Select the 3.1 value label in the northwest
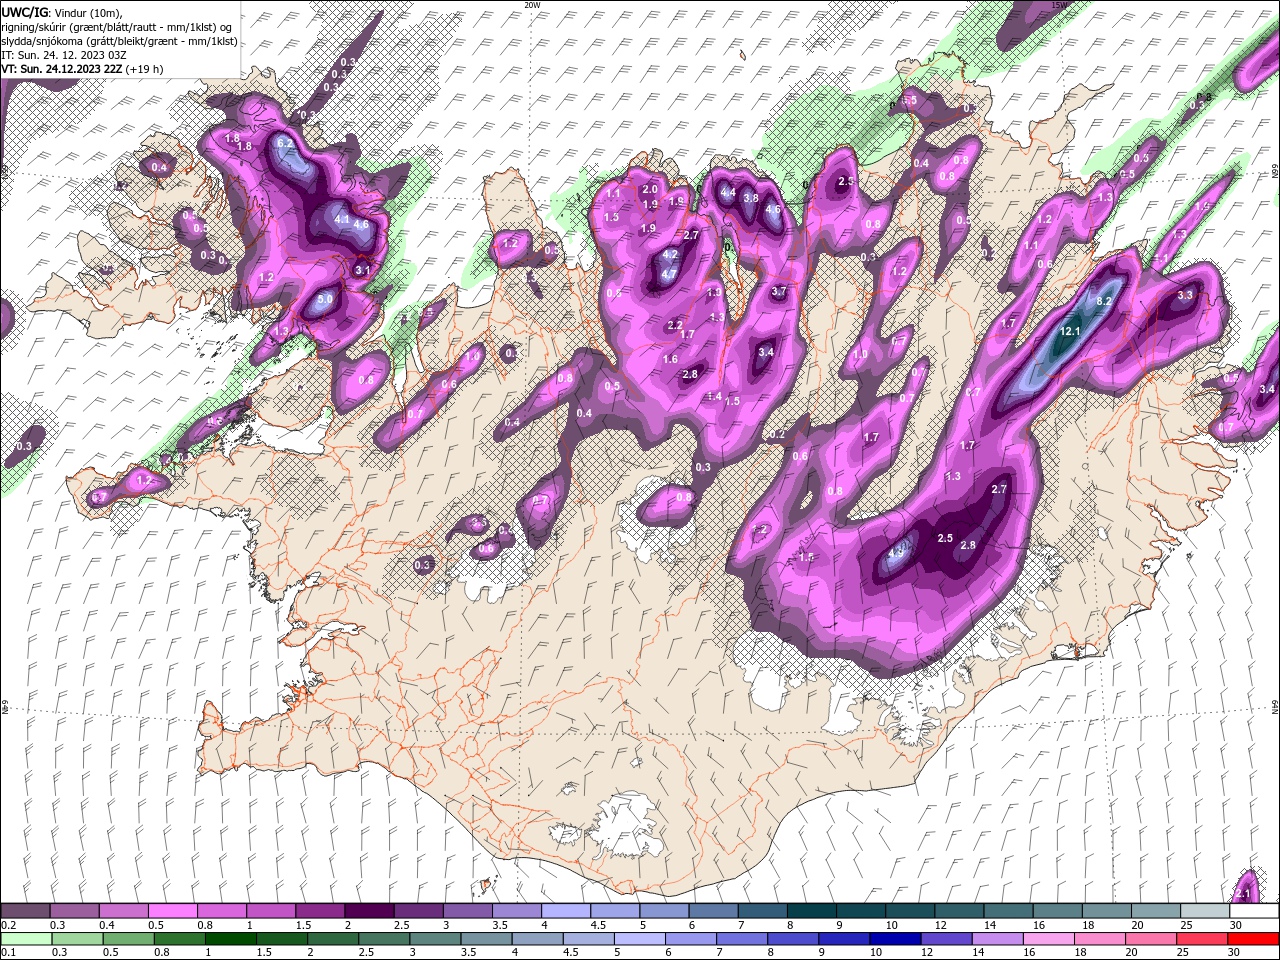The height and width of the screenshot is (960, 1280). tap(363, 269)
